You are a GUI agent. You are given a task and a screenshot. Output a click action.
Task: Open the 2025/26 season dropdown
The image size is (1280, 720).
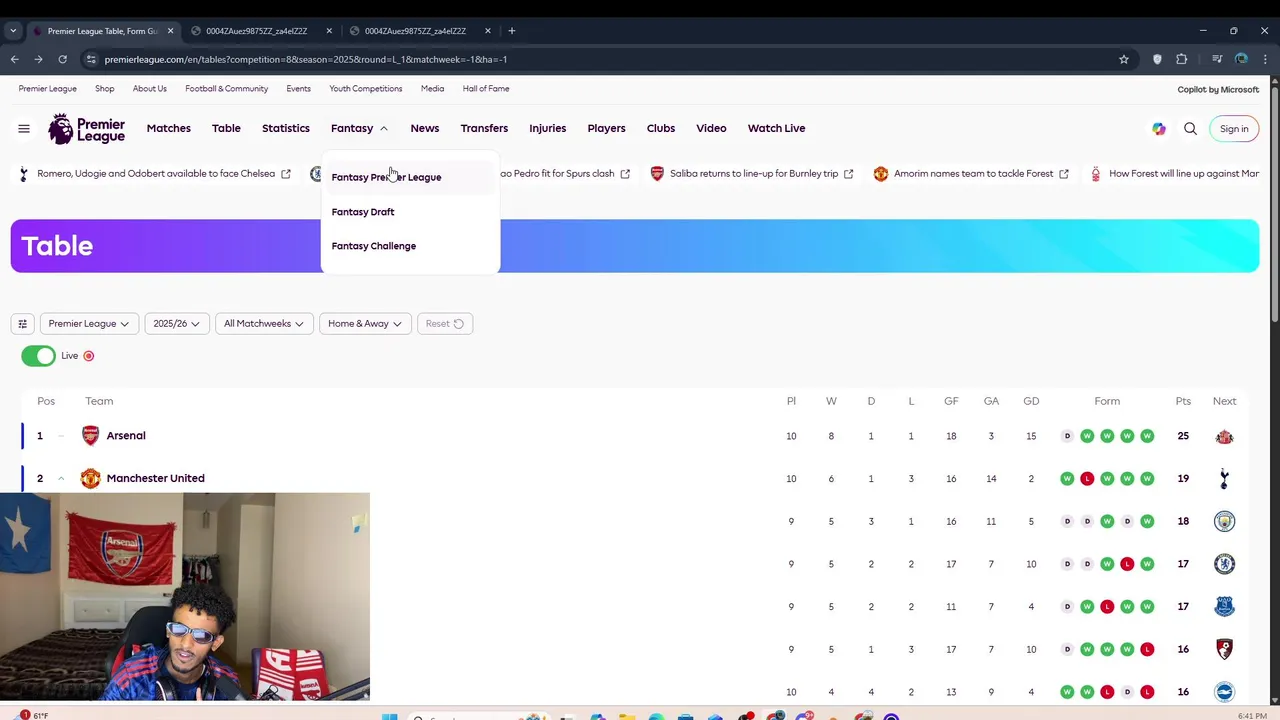coord(176,323)
